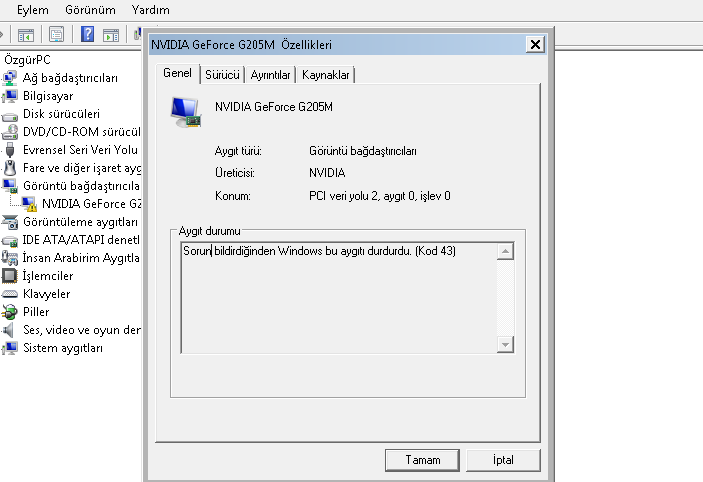Select the Klavyeler keyboard icon
703x482 pixels.
11,294
